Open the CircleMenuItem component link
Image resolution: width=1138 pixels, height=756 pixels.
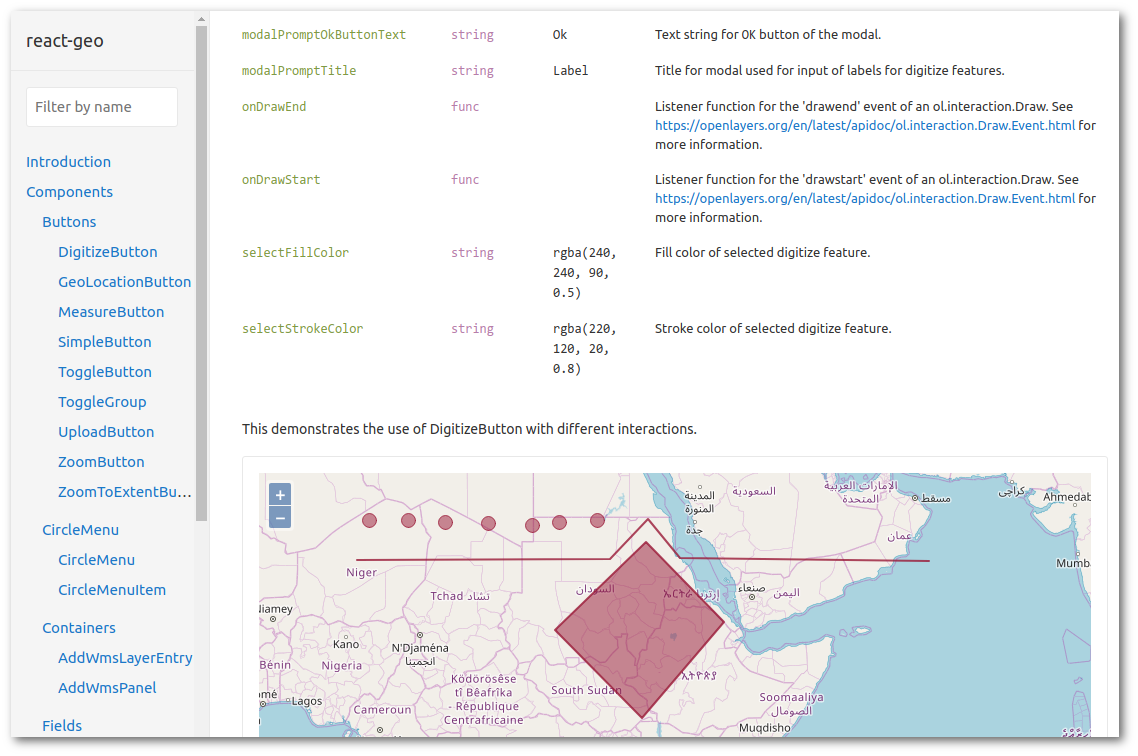click(x=112, y=590)
